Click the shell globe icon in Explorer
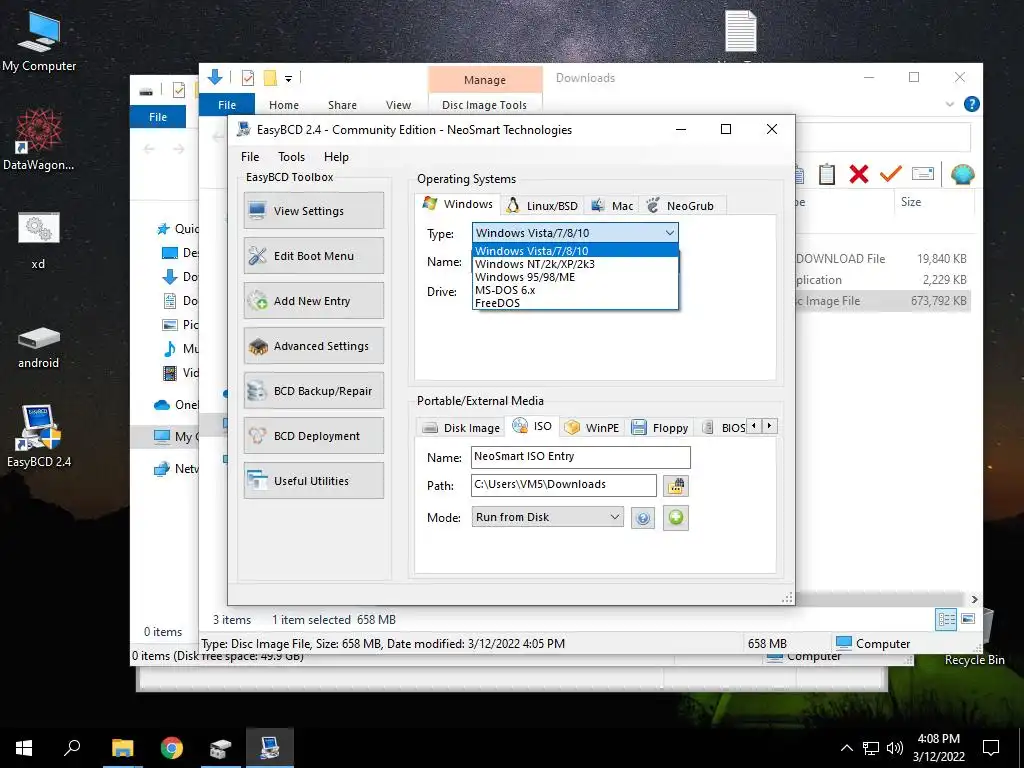Viewport: 1024px width, 768px height. pyautogui.click(x=963, y=174)
